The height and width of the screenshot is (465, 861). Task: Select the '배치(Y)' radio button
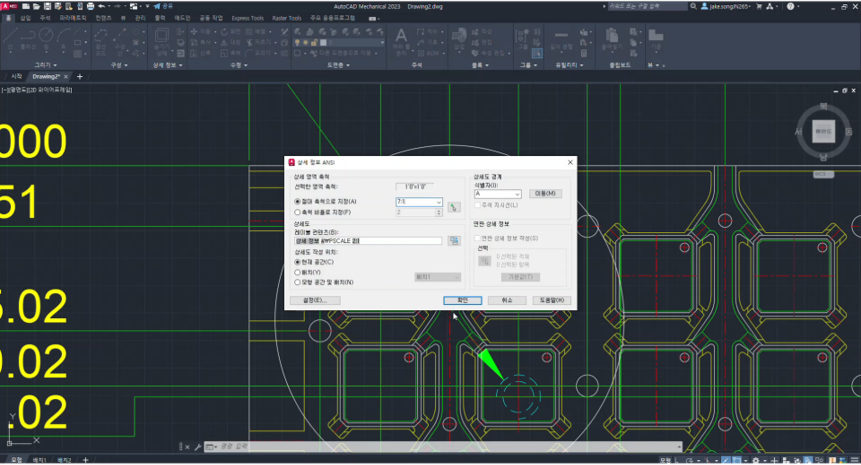click(298, 272)
